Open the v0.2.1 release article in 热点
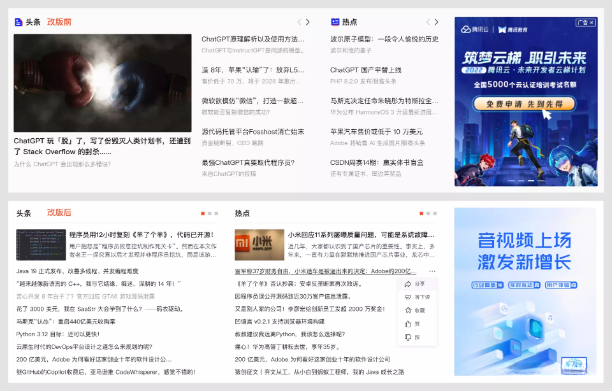The width and height of the screenshot is (612, 391). tap(279, 322)
